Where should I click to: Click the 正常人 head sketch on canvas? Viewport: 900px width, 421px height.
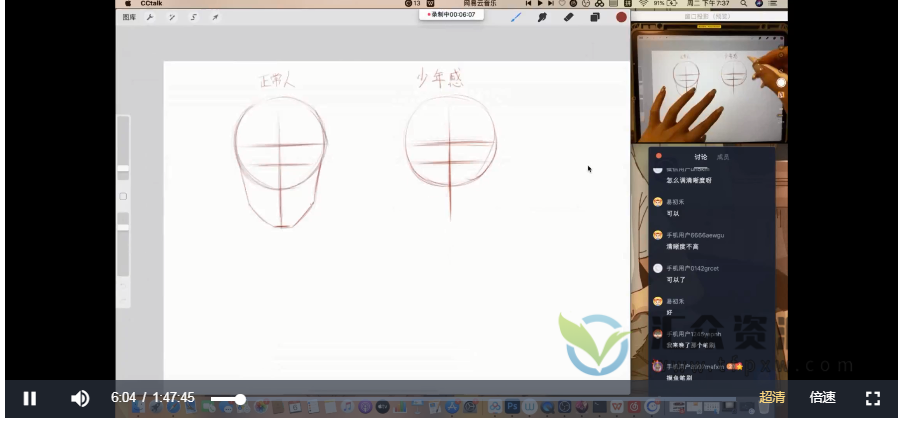[x=281, y=162]
